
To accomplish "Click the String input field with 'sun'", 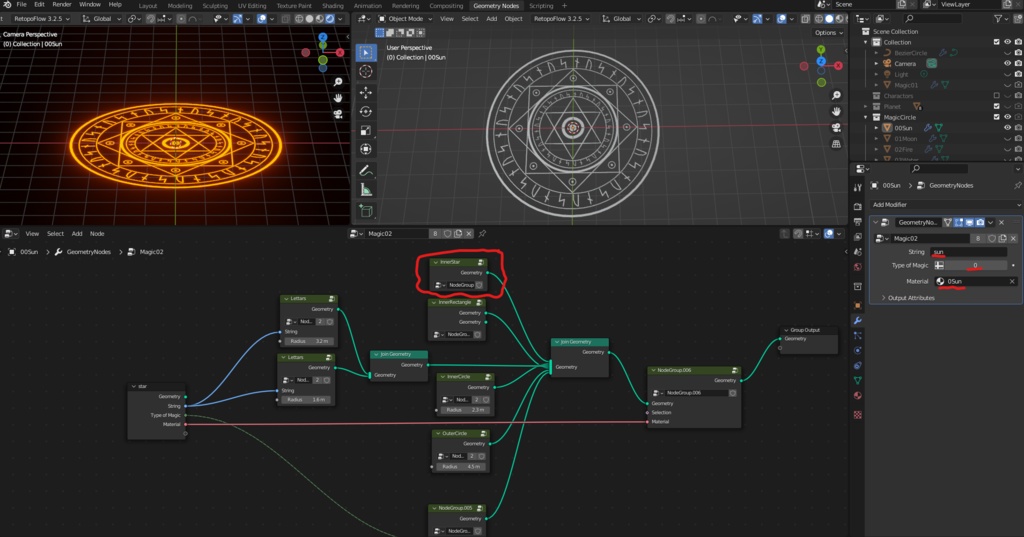I will coord(968,251).
